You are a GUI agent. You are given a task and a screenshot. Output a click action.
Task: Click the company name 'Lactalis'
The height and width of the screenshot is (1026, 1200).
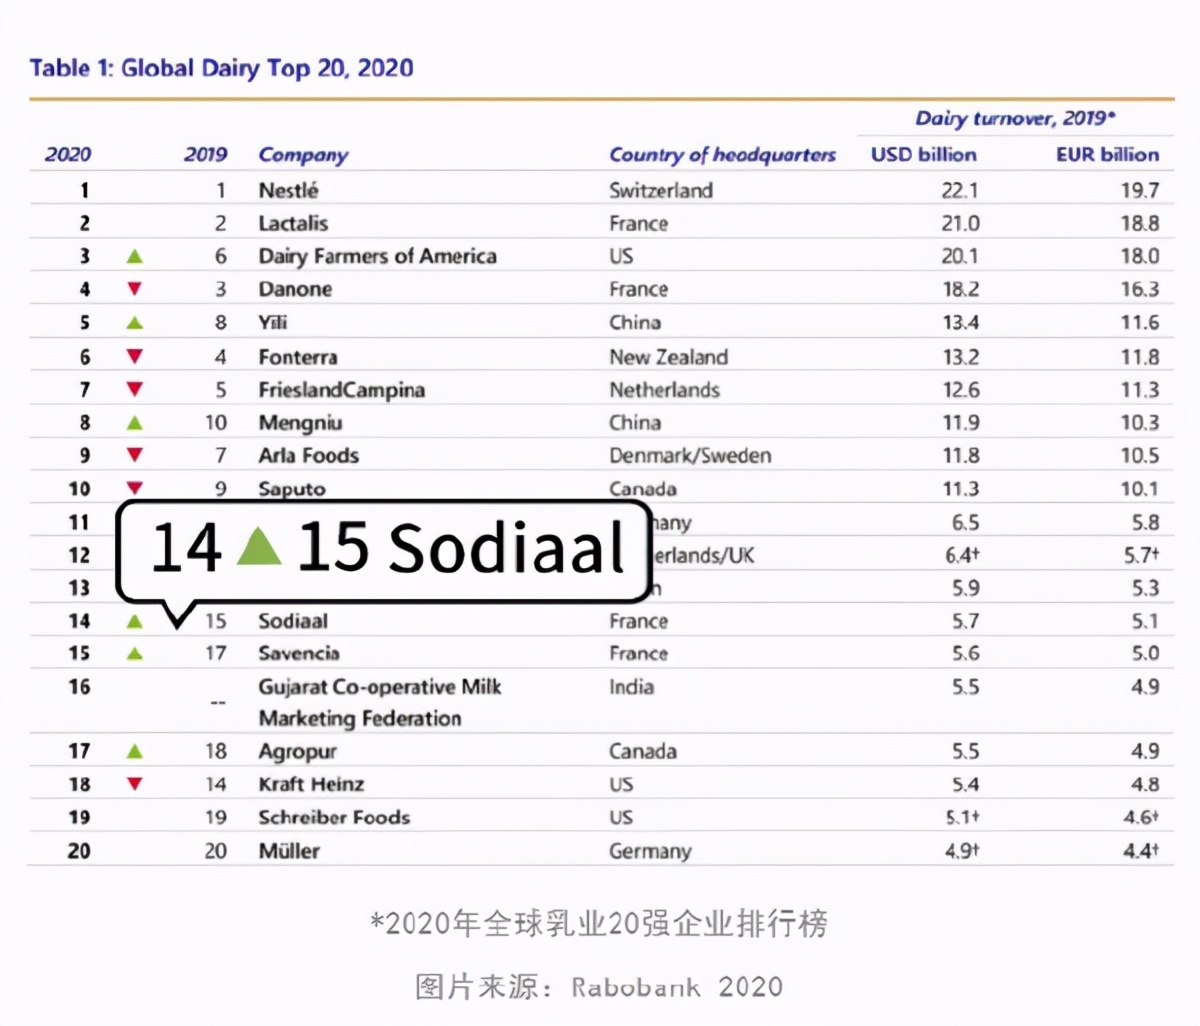coord(293,223)
